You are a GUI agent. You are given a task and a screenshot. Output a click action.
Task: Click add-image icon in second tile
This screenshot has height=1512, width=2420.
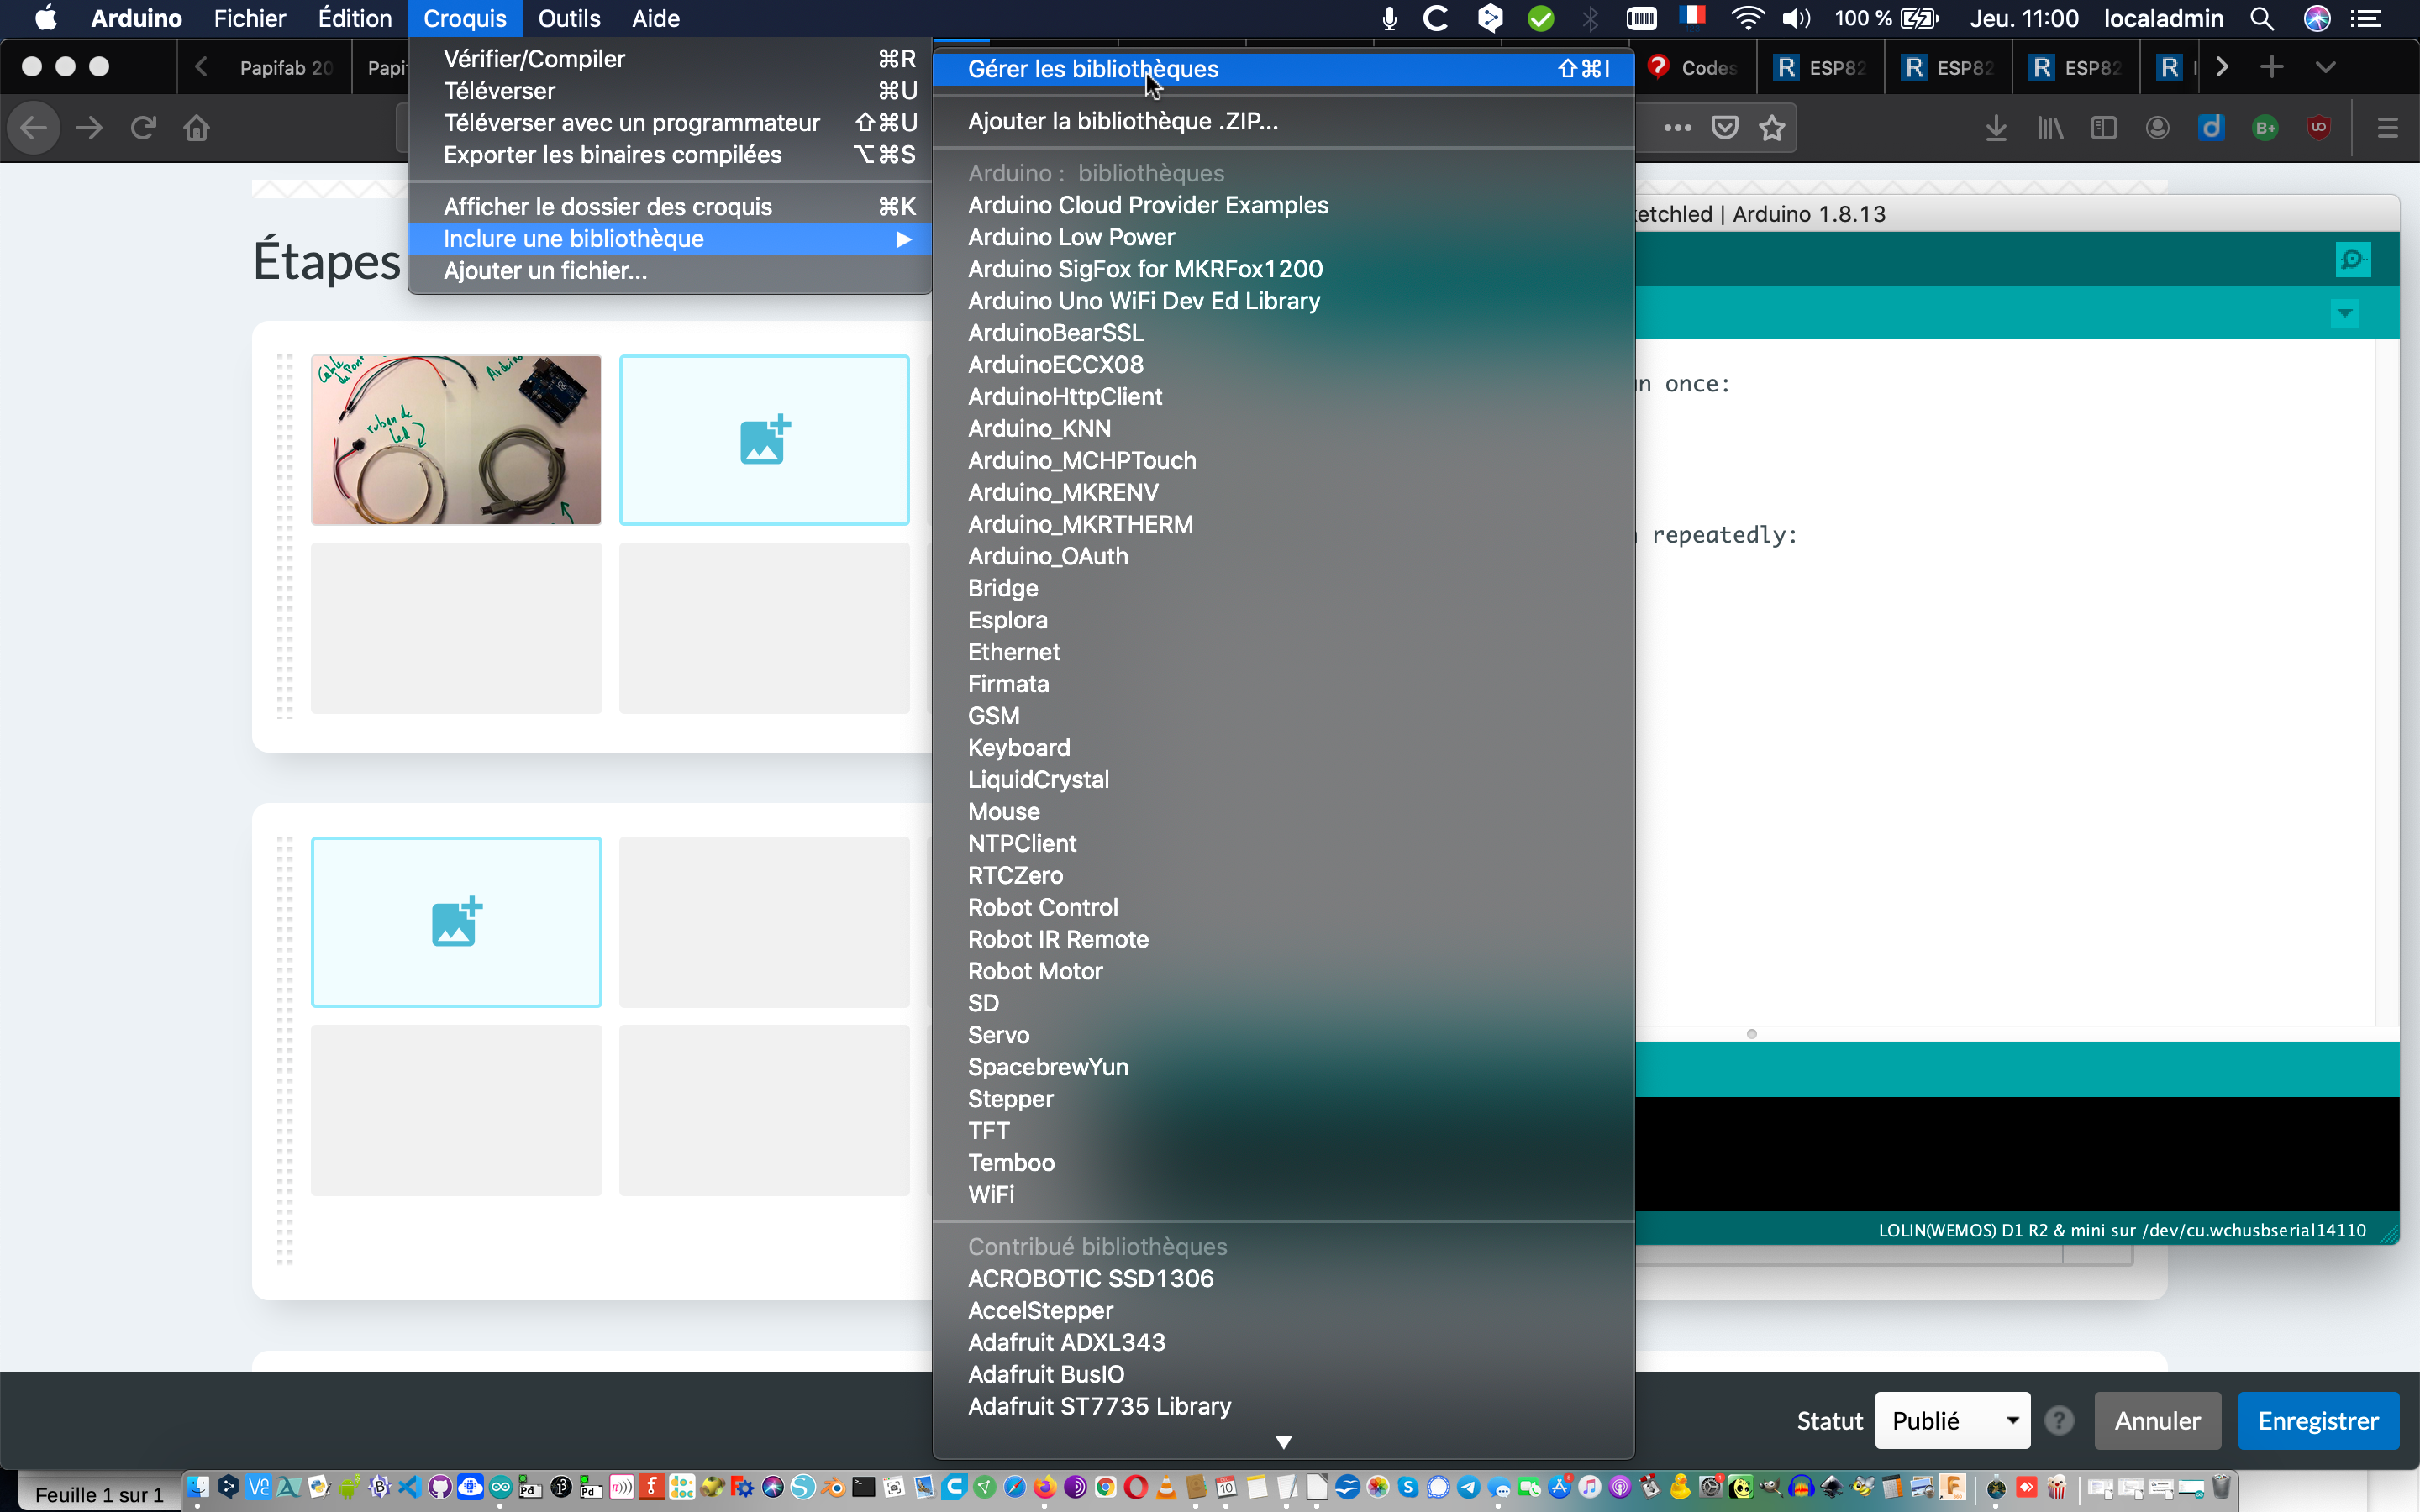point(764,440)
